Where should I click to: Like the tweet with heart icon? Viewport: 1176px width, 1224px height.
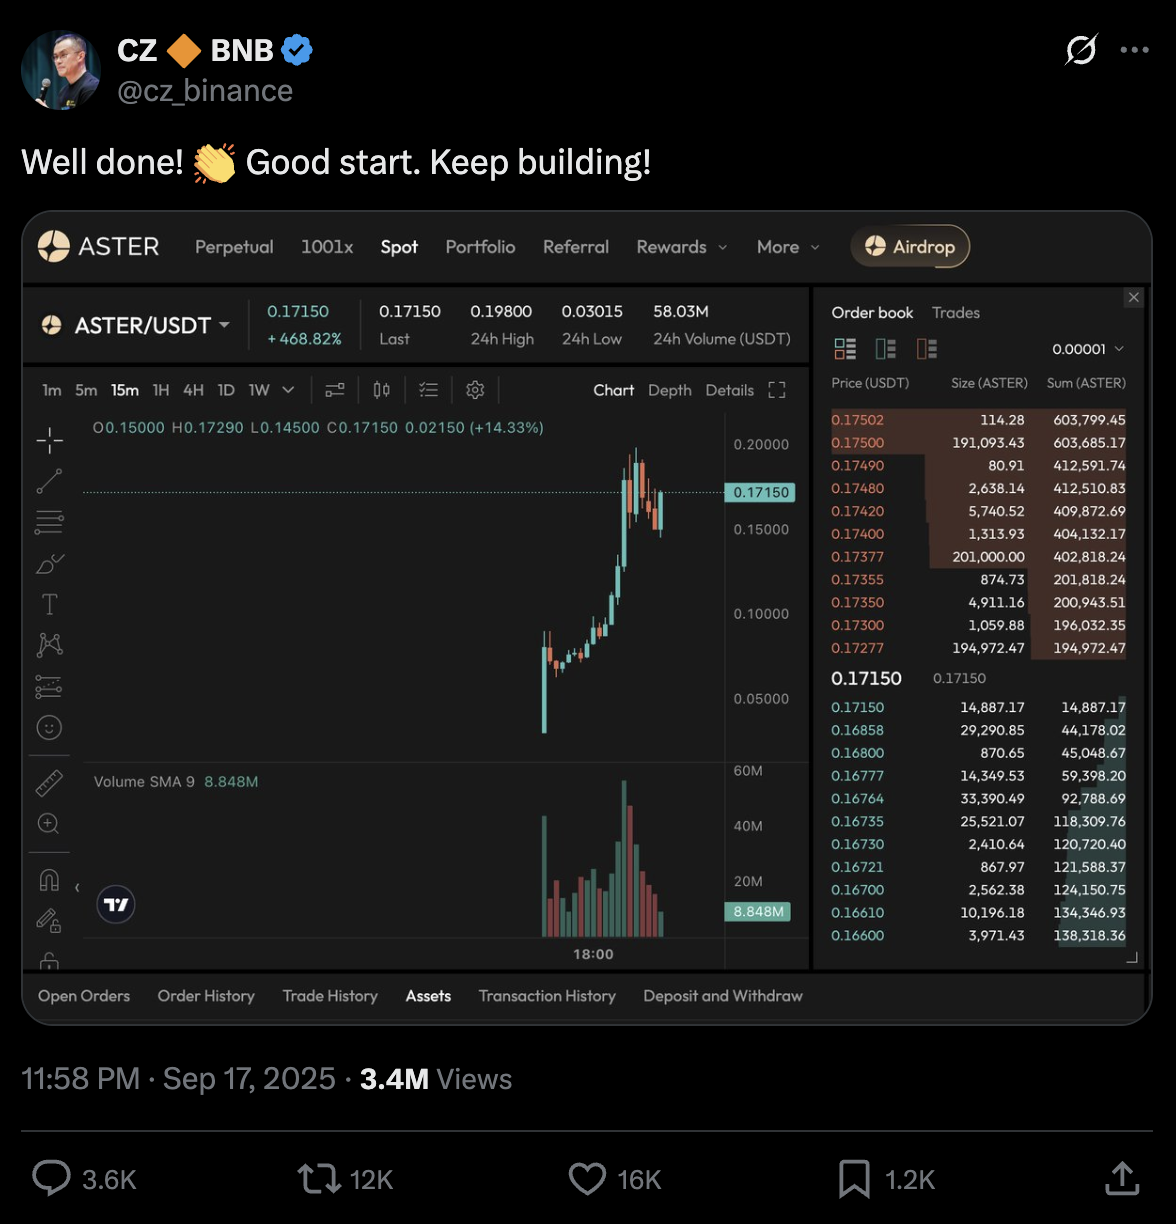click(x=588, y=1179)
